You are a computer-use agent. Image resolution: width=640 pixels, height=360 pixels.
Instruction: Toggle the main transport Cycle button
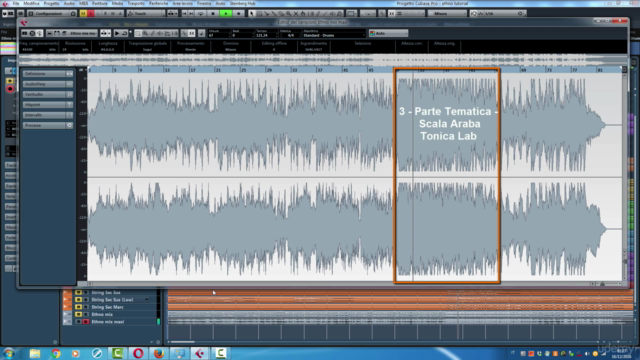pyautogui.click(x=200, y=13)
